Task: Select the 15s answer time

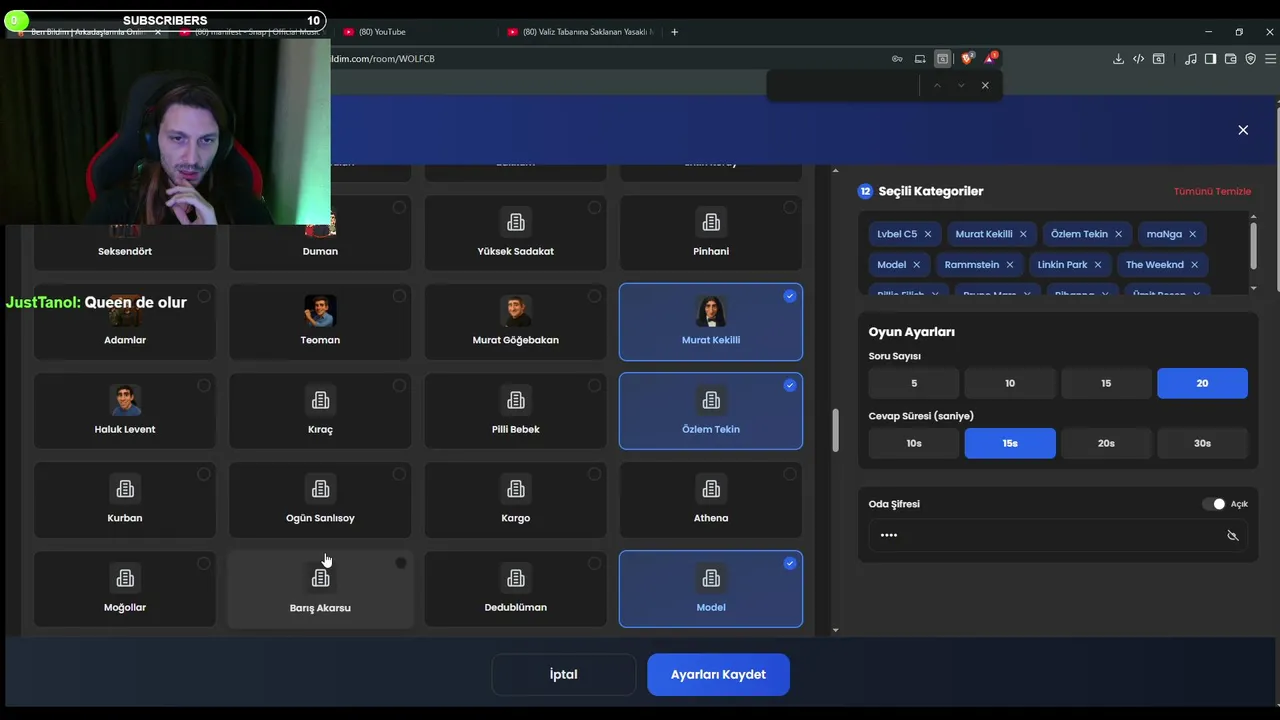Action: coord(1010,443)
